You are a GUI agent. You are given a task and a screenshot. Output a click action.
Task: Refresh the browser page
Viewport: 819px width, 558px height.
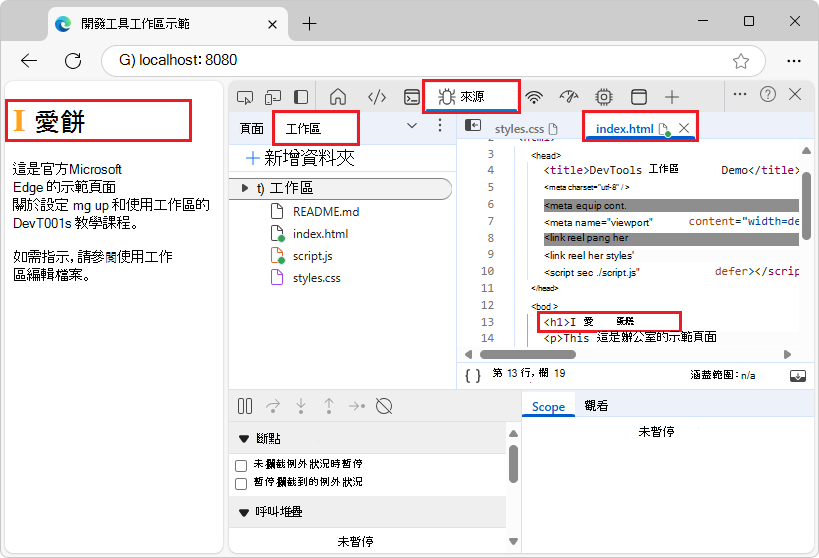pyautogui.click(x=73, y=61)
